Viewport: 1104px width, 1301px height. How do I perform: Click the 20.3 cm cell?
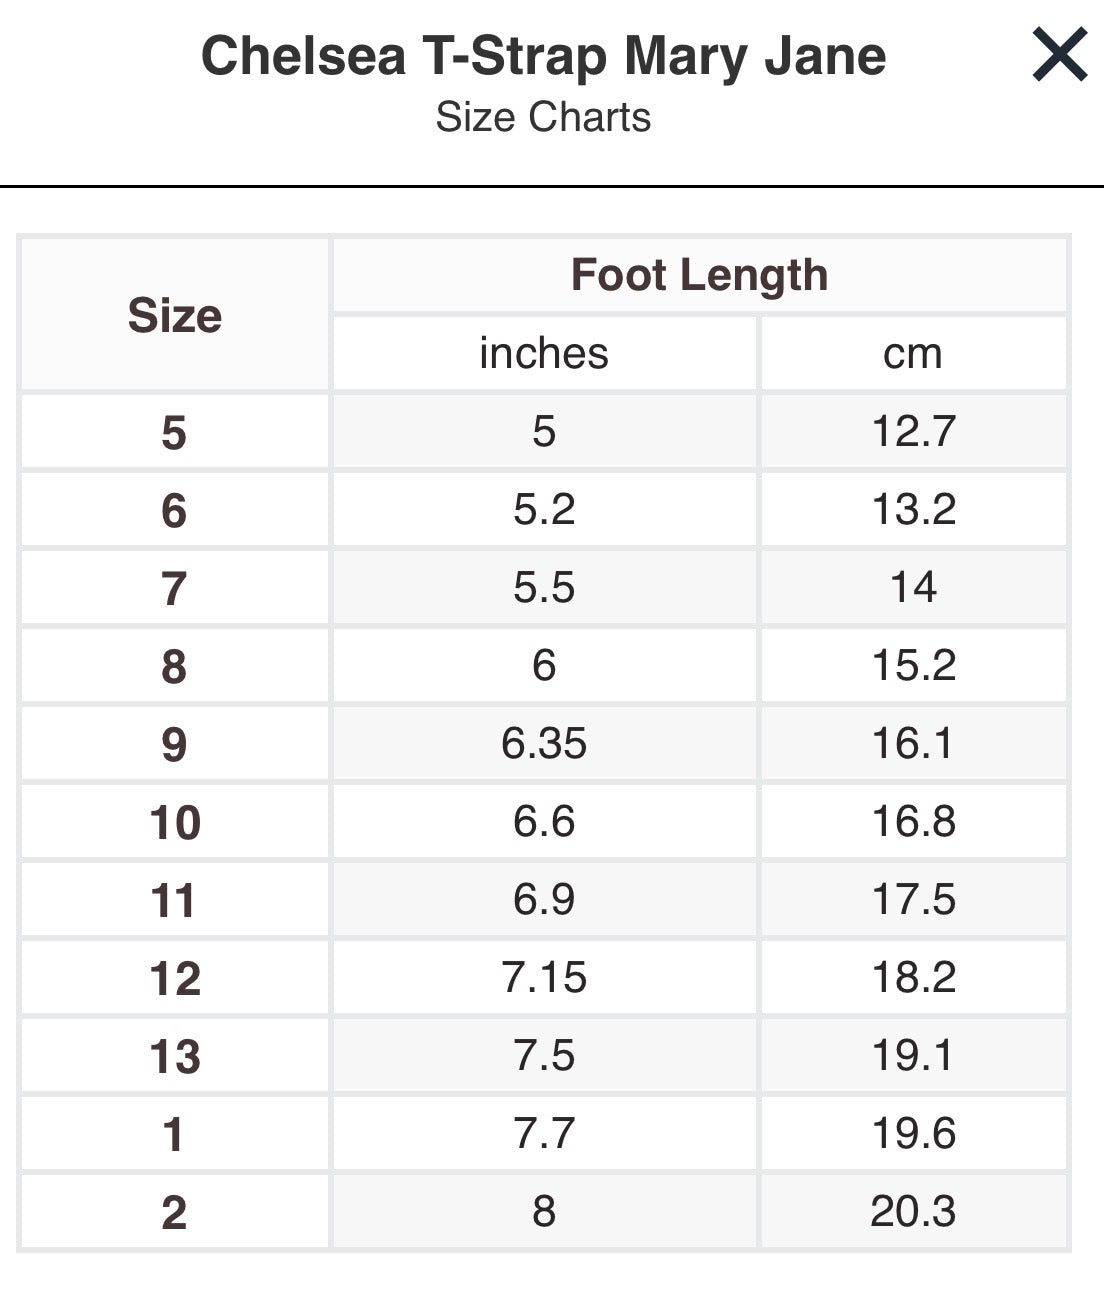pyautogui.click(x=913, y=1212)
